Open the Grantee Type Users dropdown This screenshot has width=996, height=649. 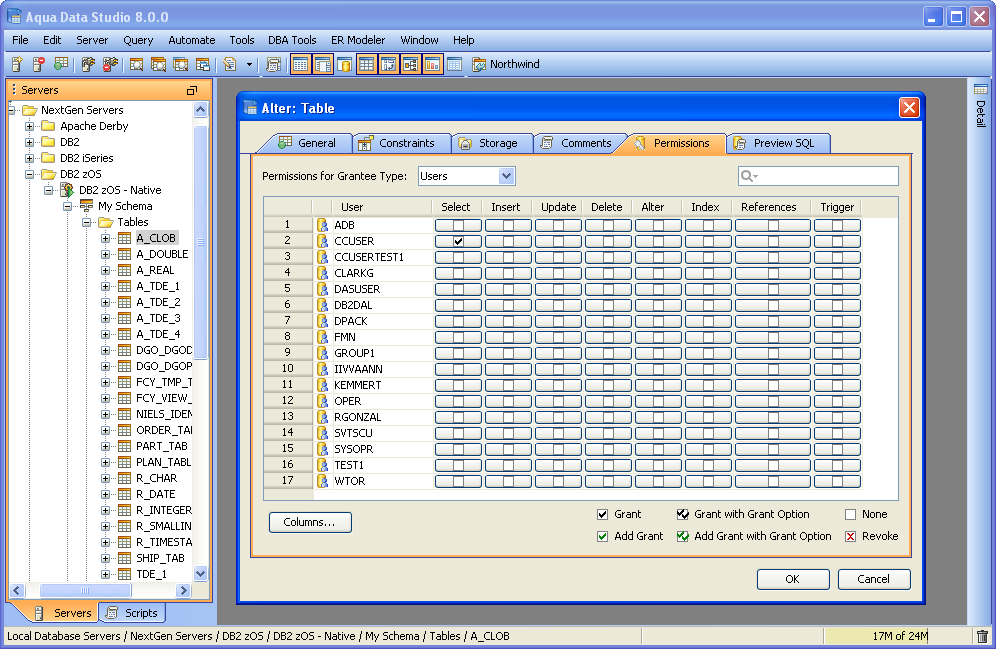click(x=506, y=176)
